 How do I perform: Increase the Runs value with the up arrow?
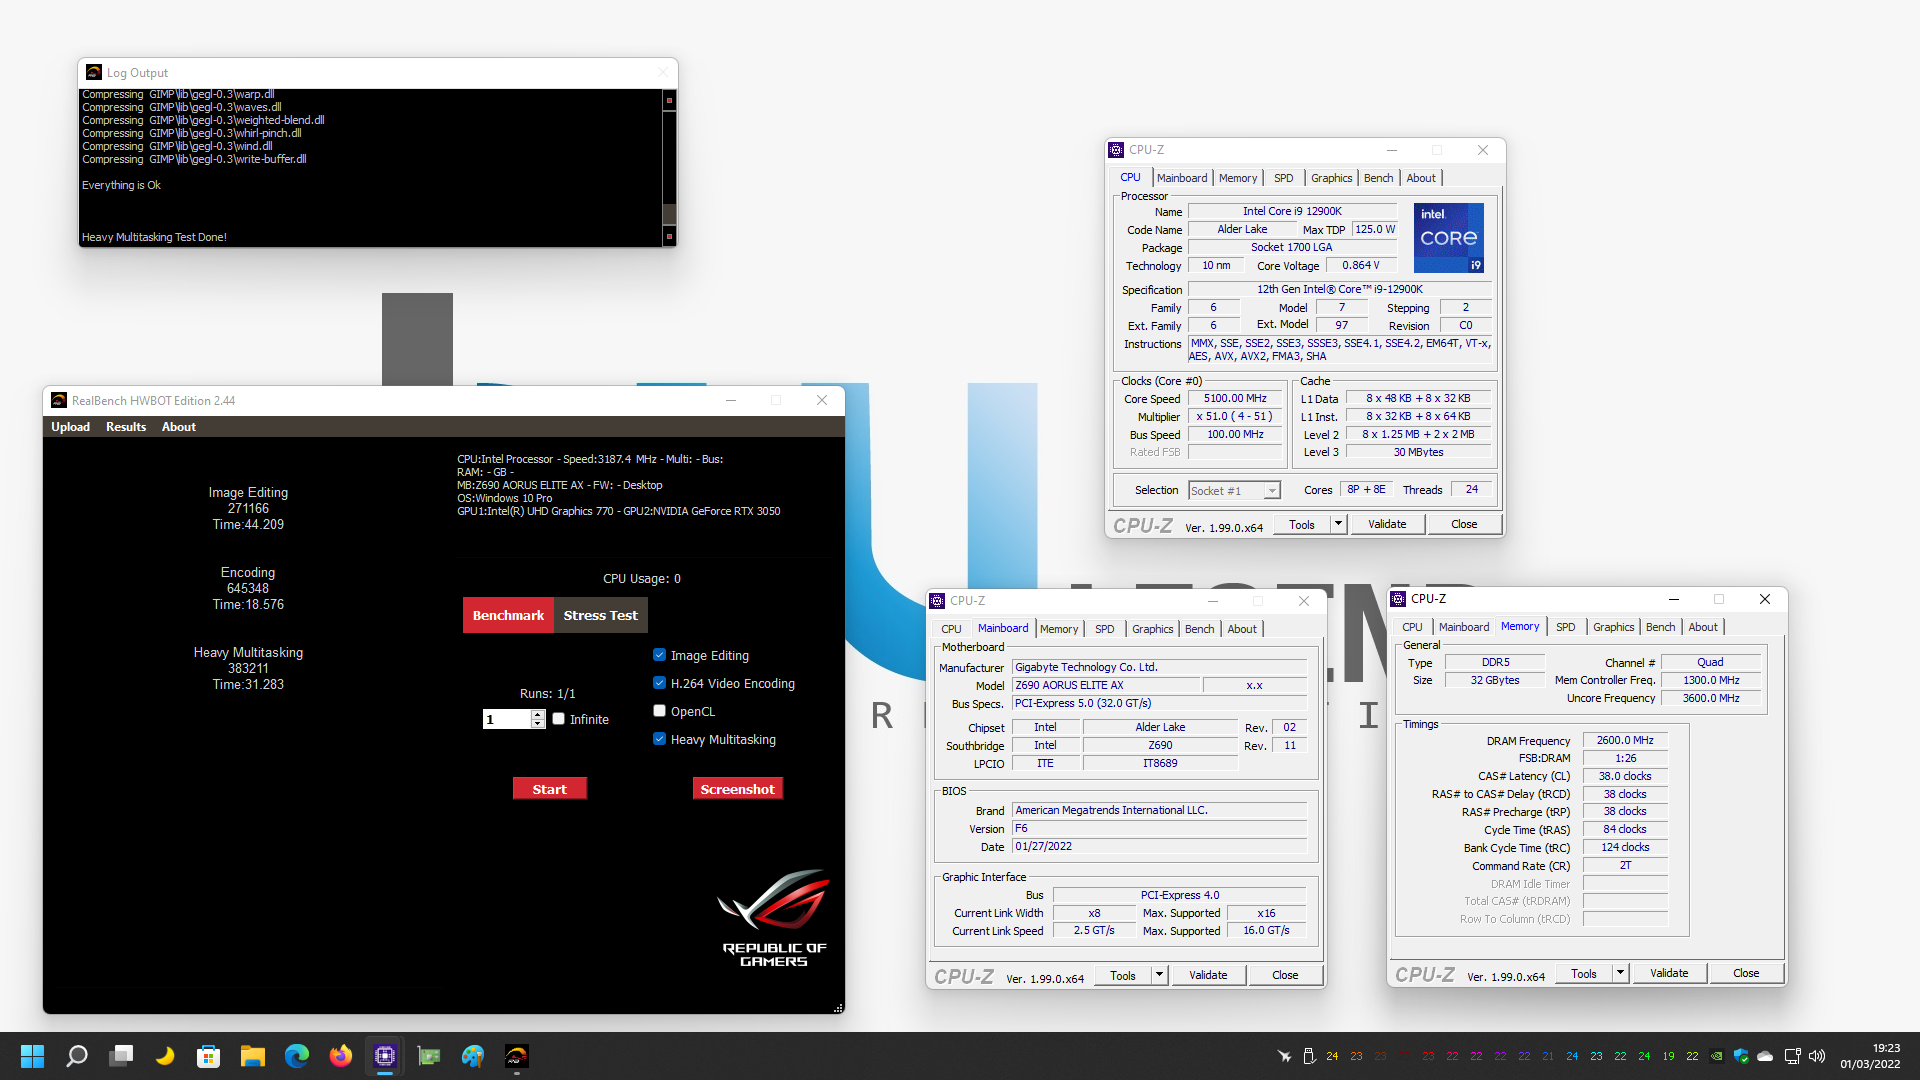click(x=538, y=714)
